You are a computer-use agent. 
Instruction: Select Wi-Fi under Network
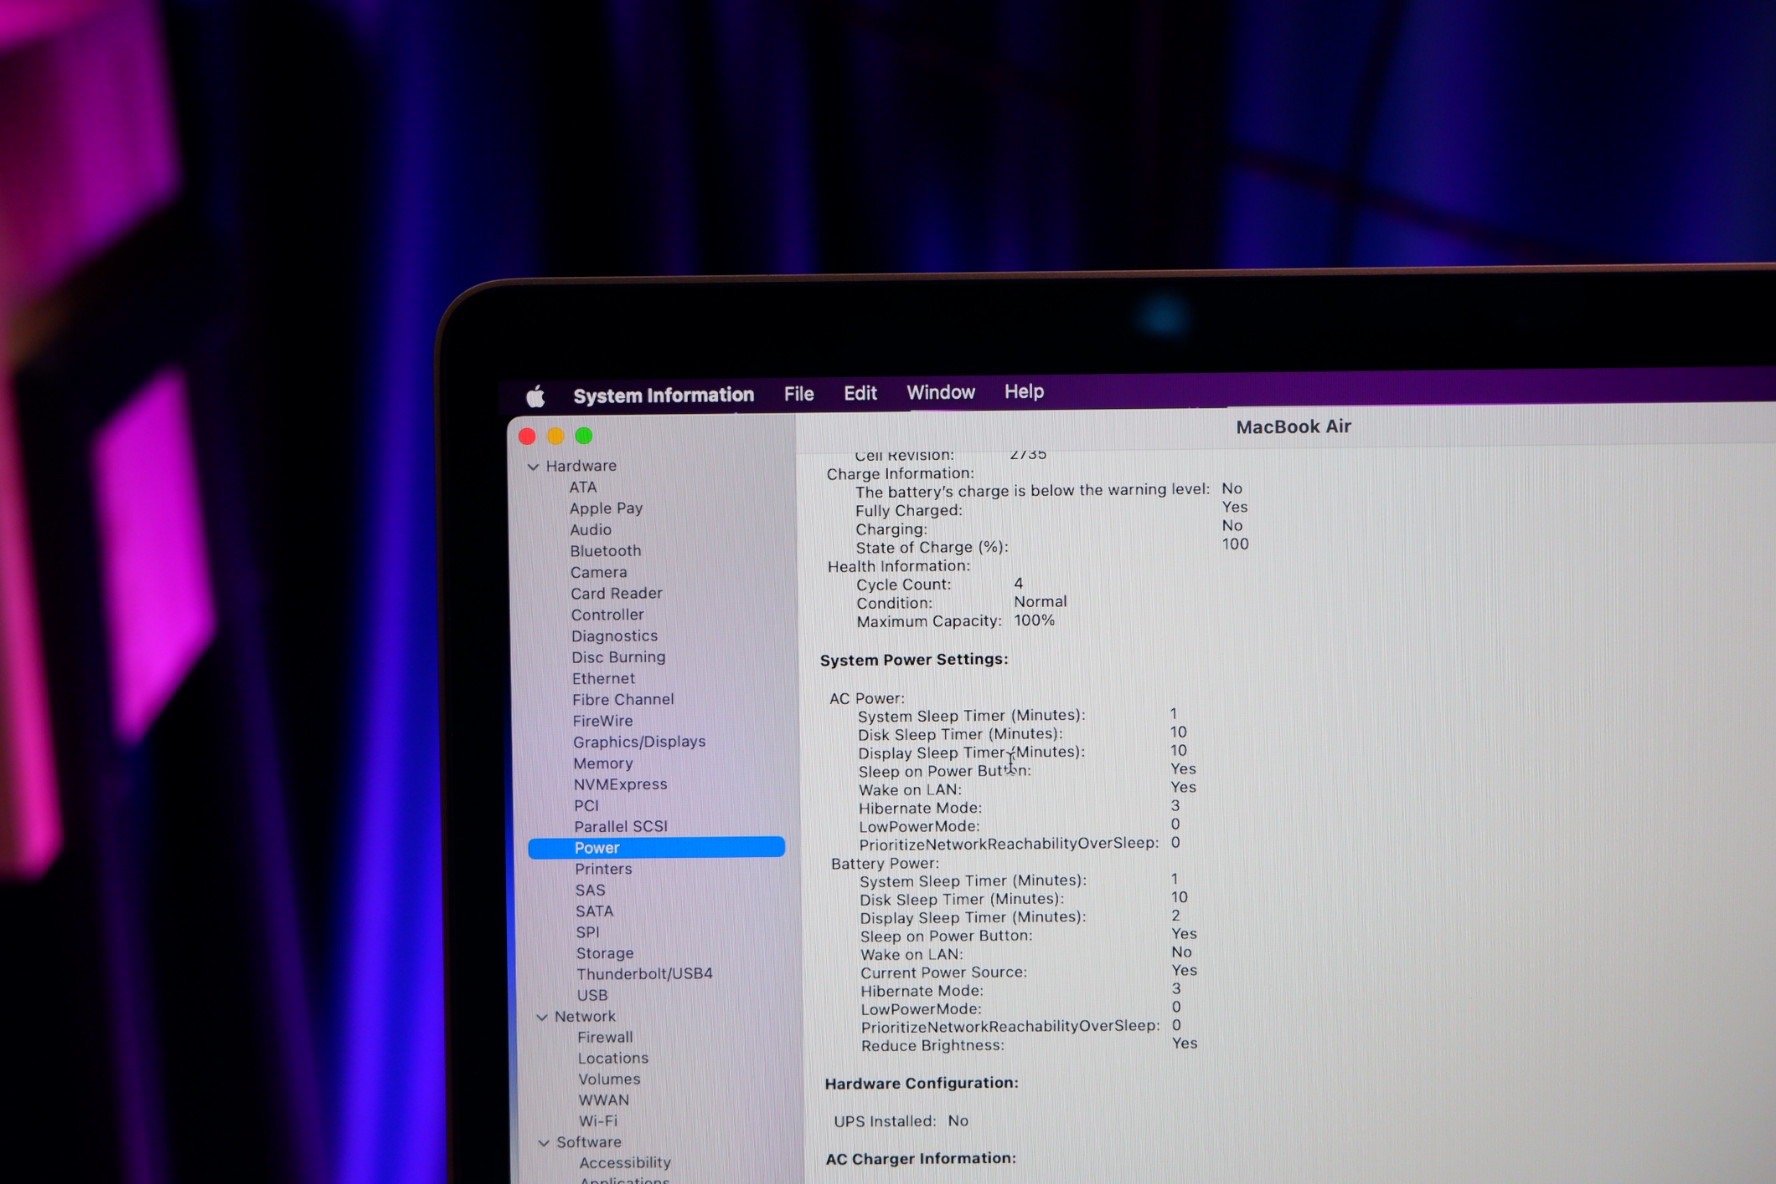coord(598,1121)
